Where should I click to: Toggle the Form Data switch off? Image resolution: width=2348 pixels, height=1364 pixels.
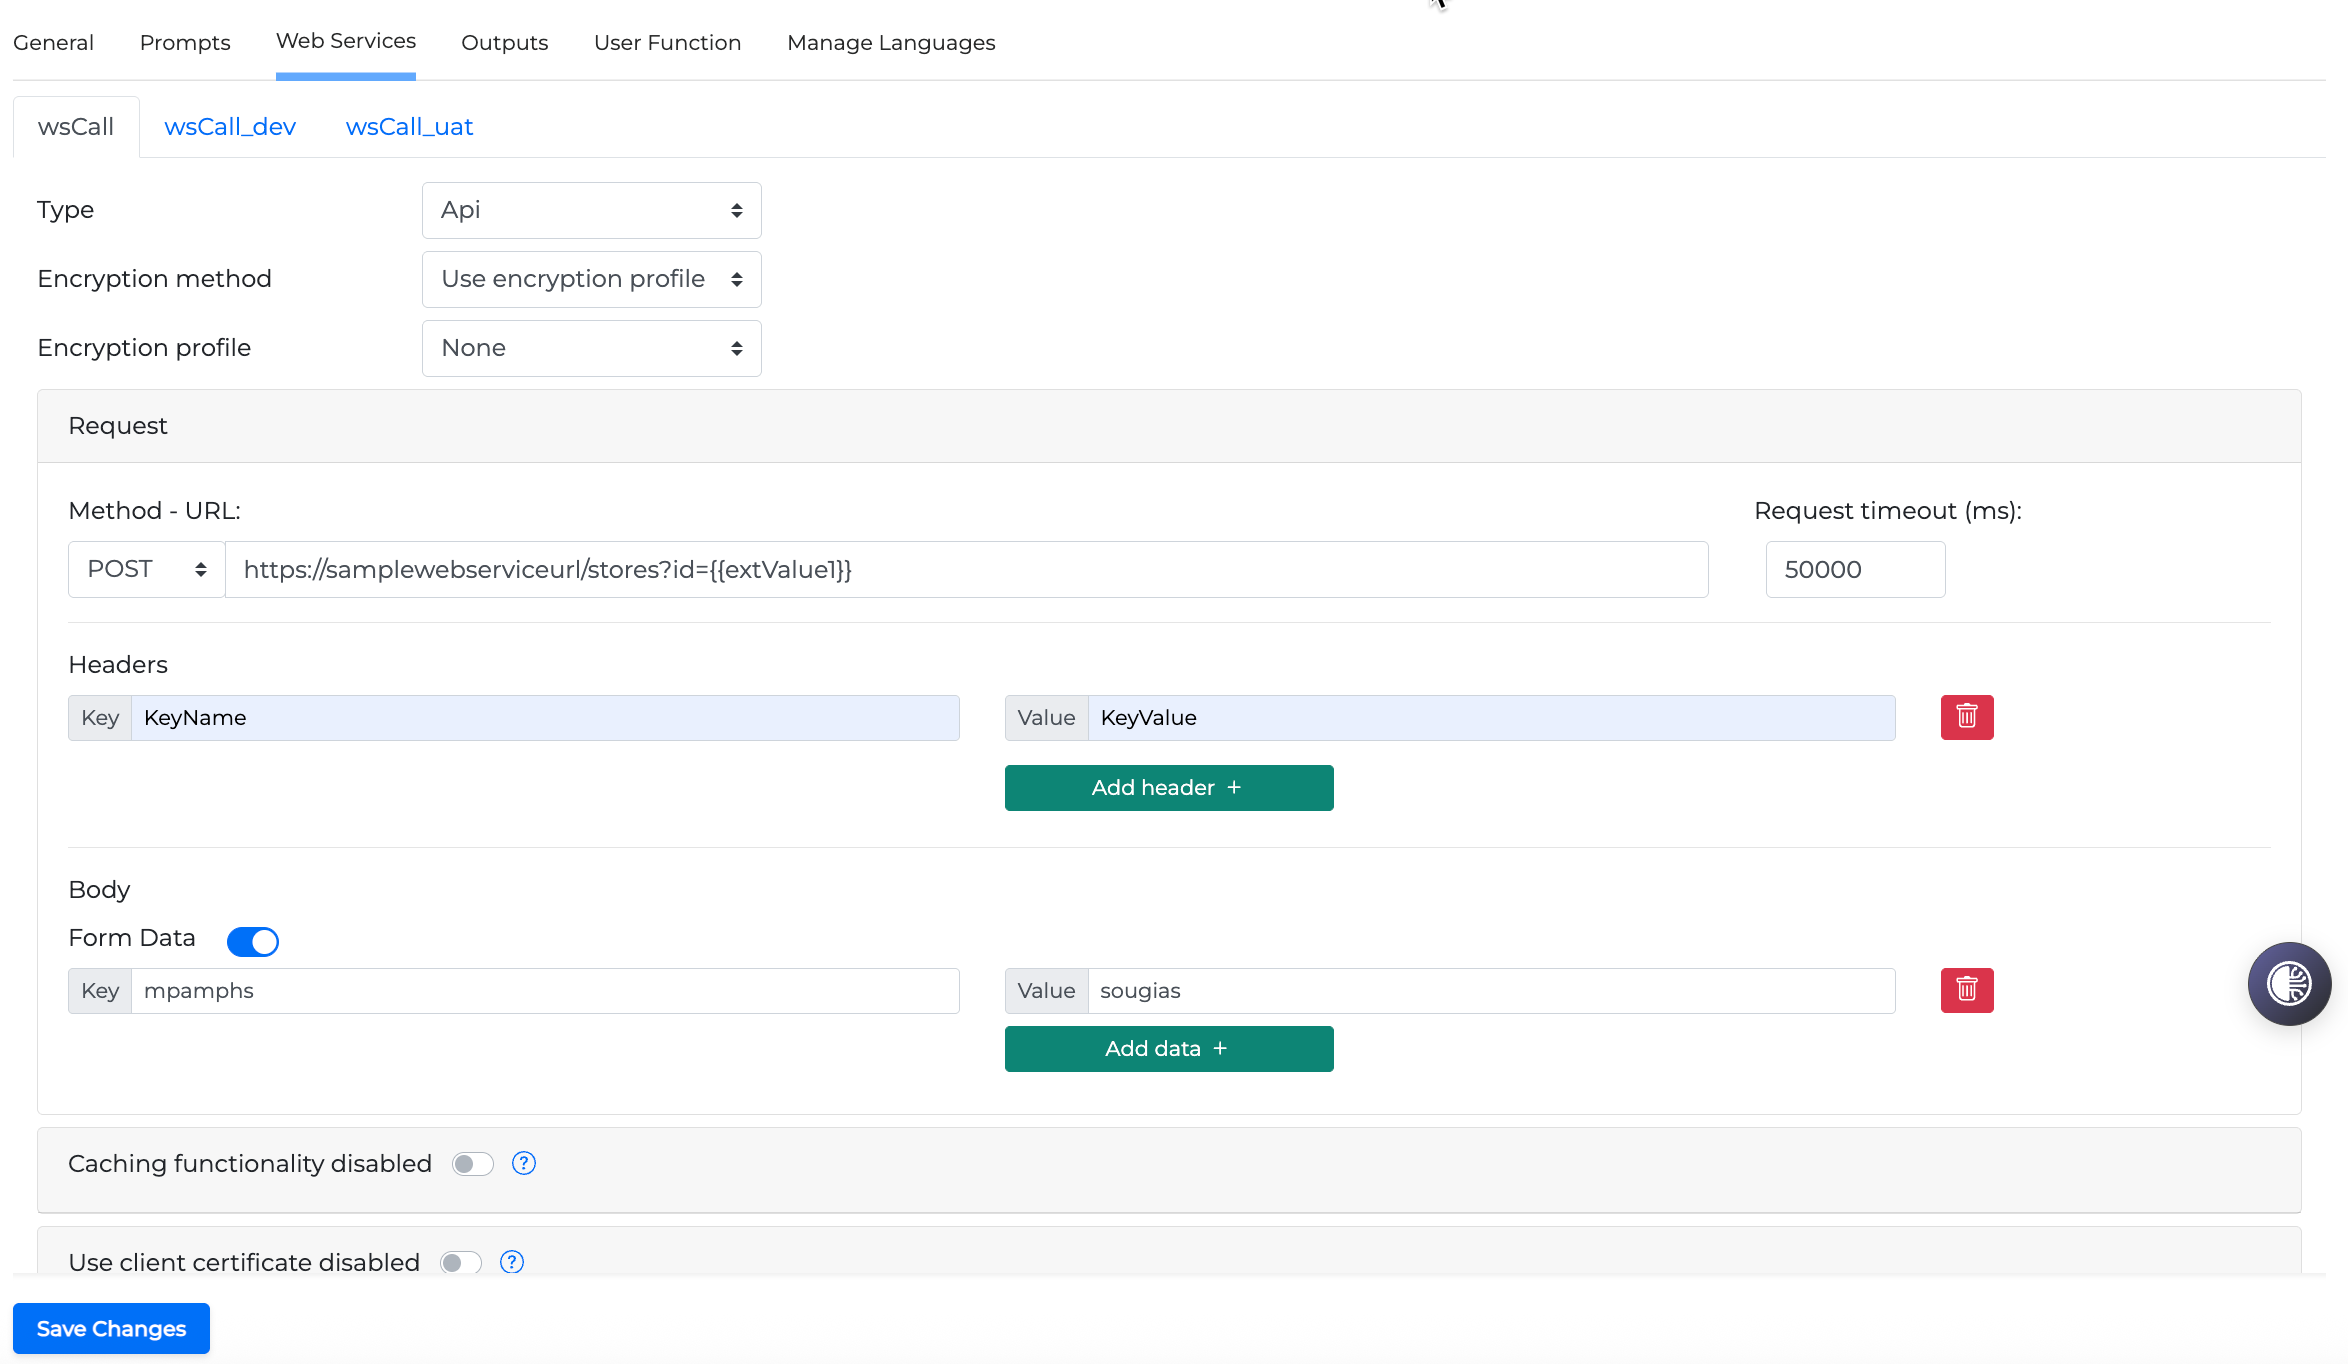click(253, 941)
